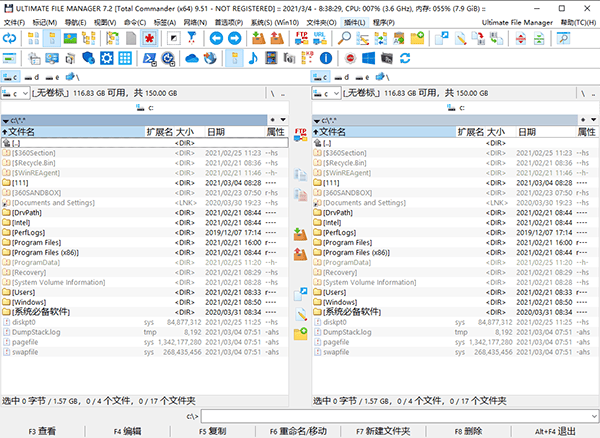Sort left panel by 日期 column header
The height and width of the screenshot is (438, 600).
tap(234, 132)
